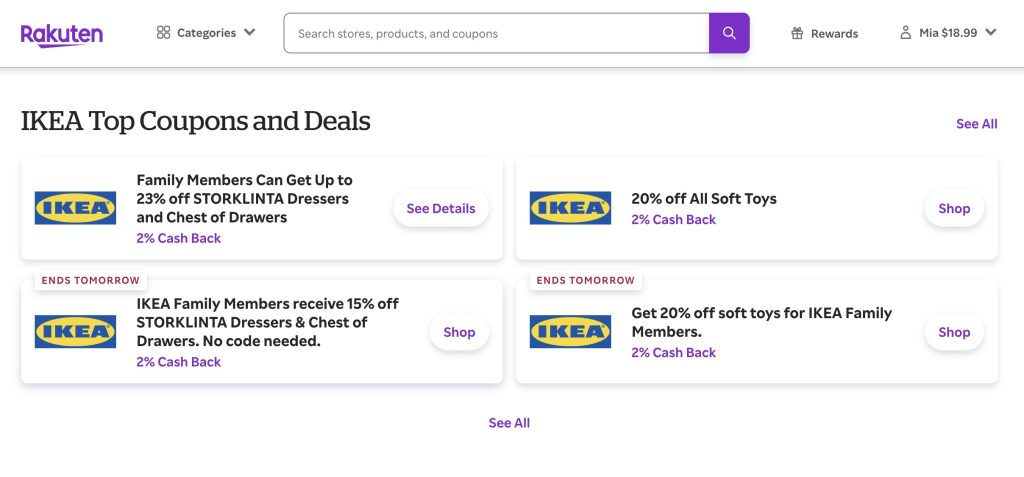Follow the See All link below the deals
The image size is (1024, 477).
point(509,423)
